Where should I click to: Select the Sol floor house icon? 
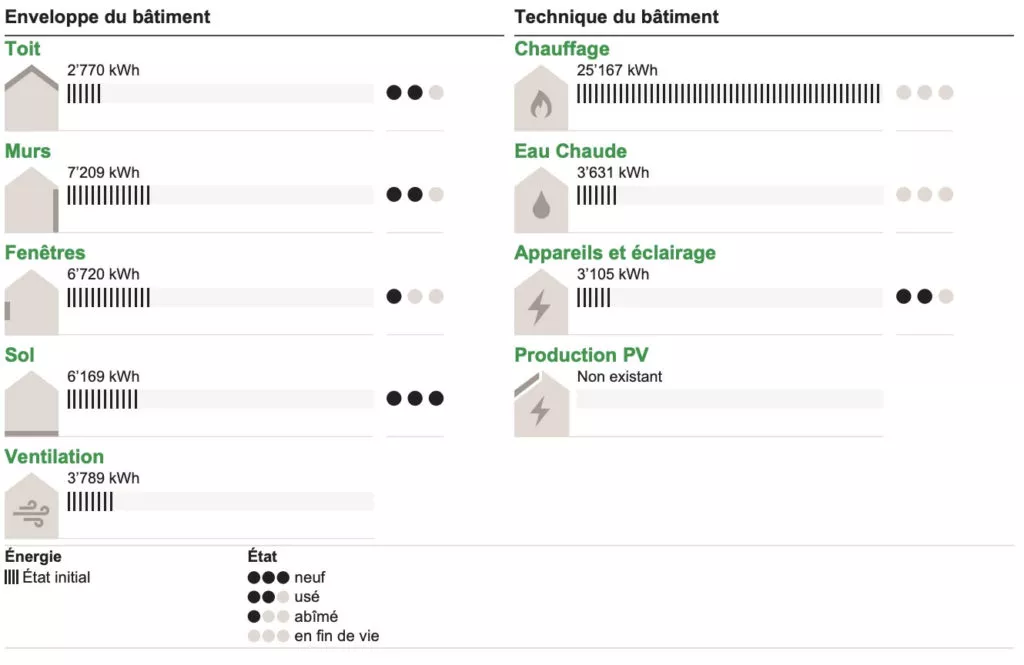click(x=31, y=404)
